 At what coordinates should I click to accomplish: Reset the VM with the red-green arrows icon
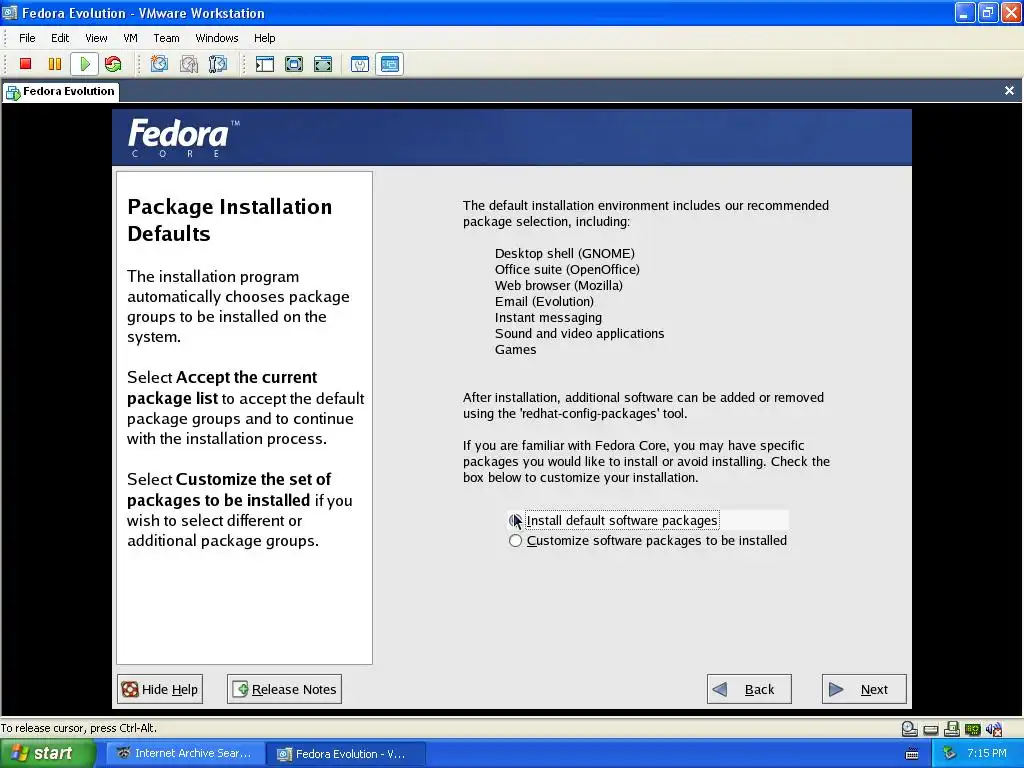[113, 63]
